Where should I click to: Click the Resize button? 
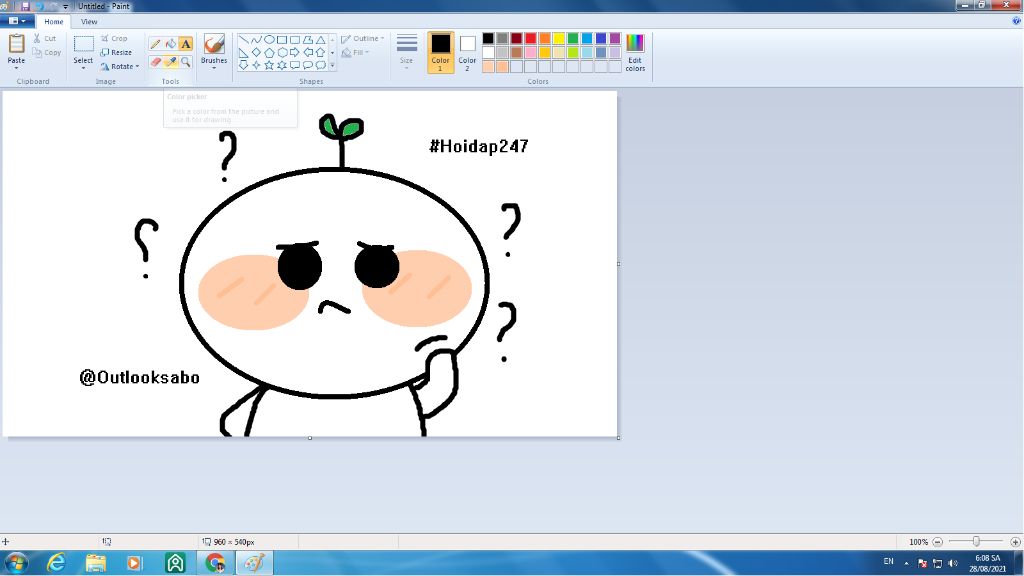point(116,52)
